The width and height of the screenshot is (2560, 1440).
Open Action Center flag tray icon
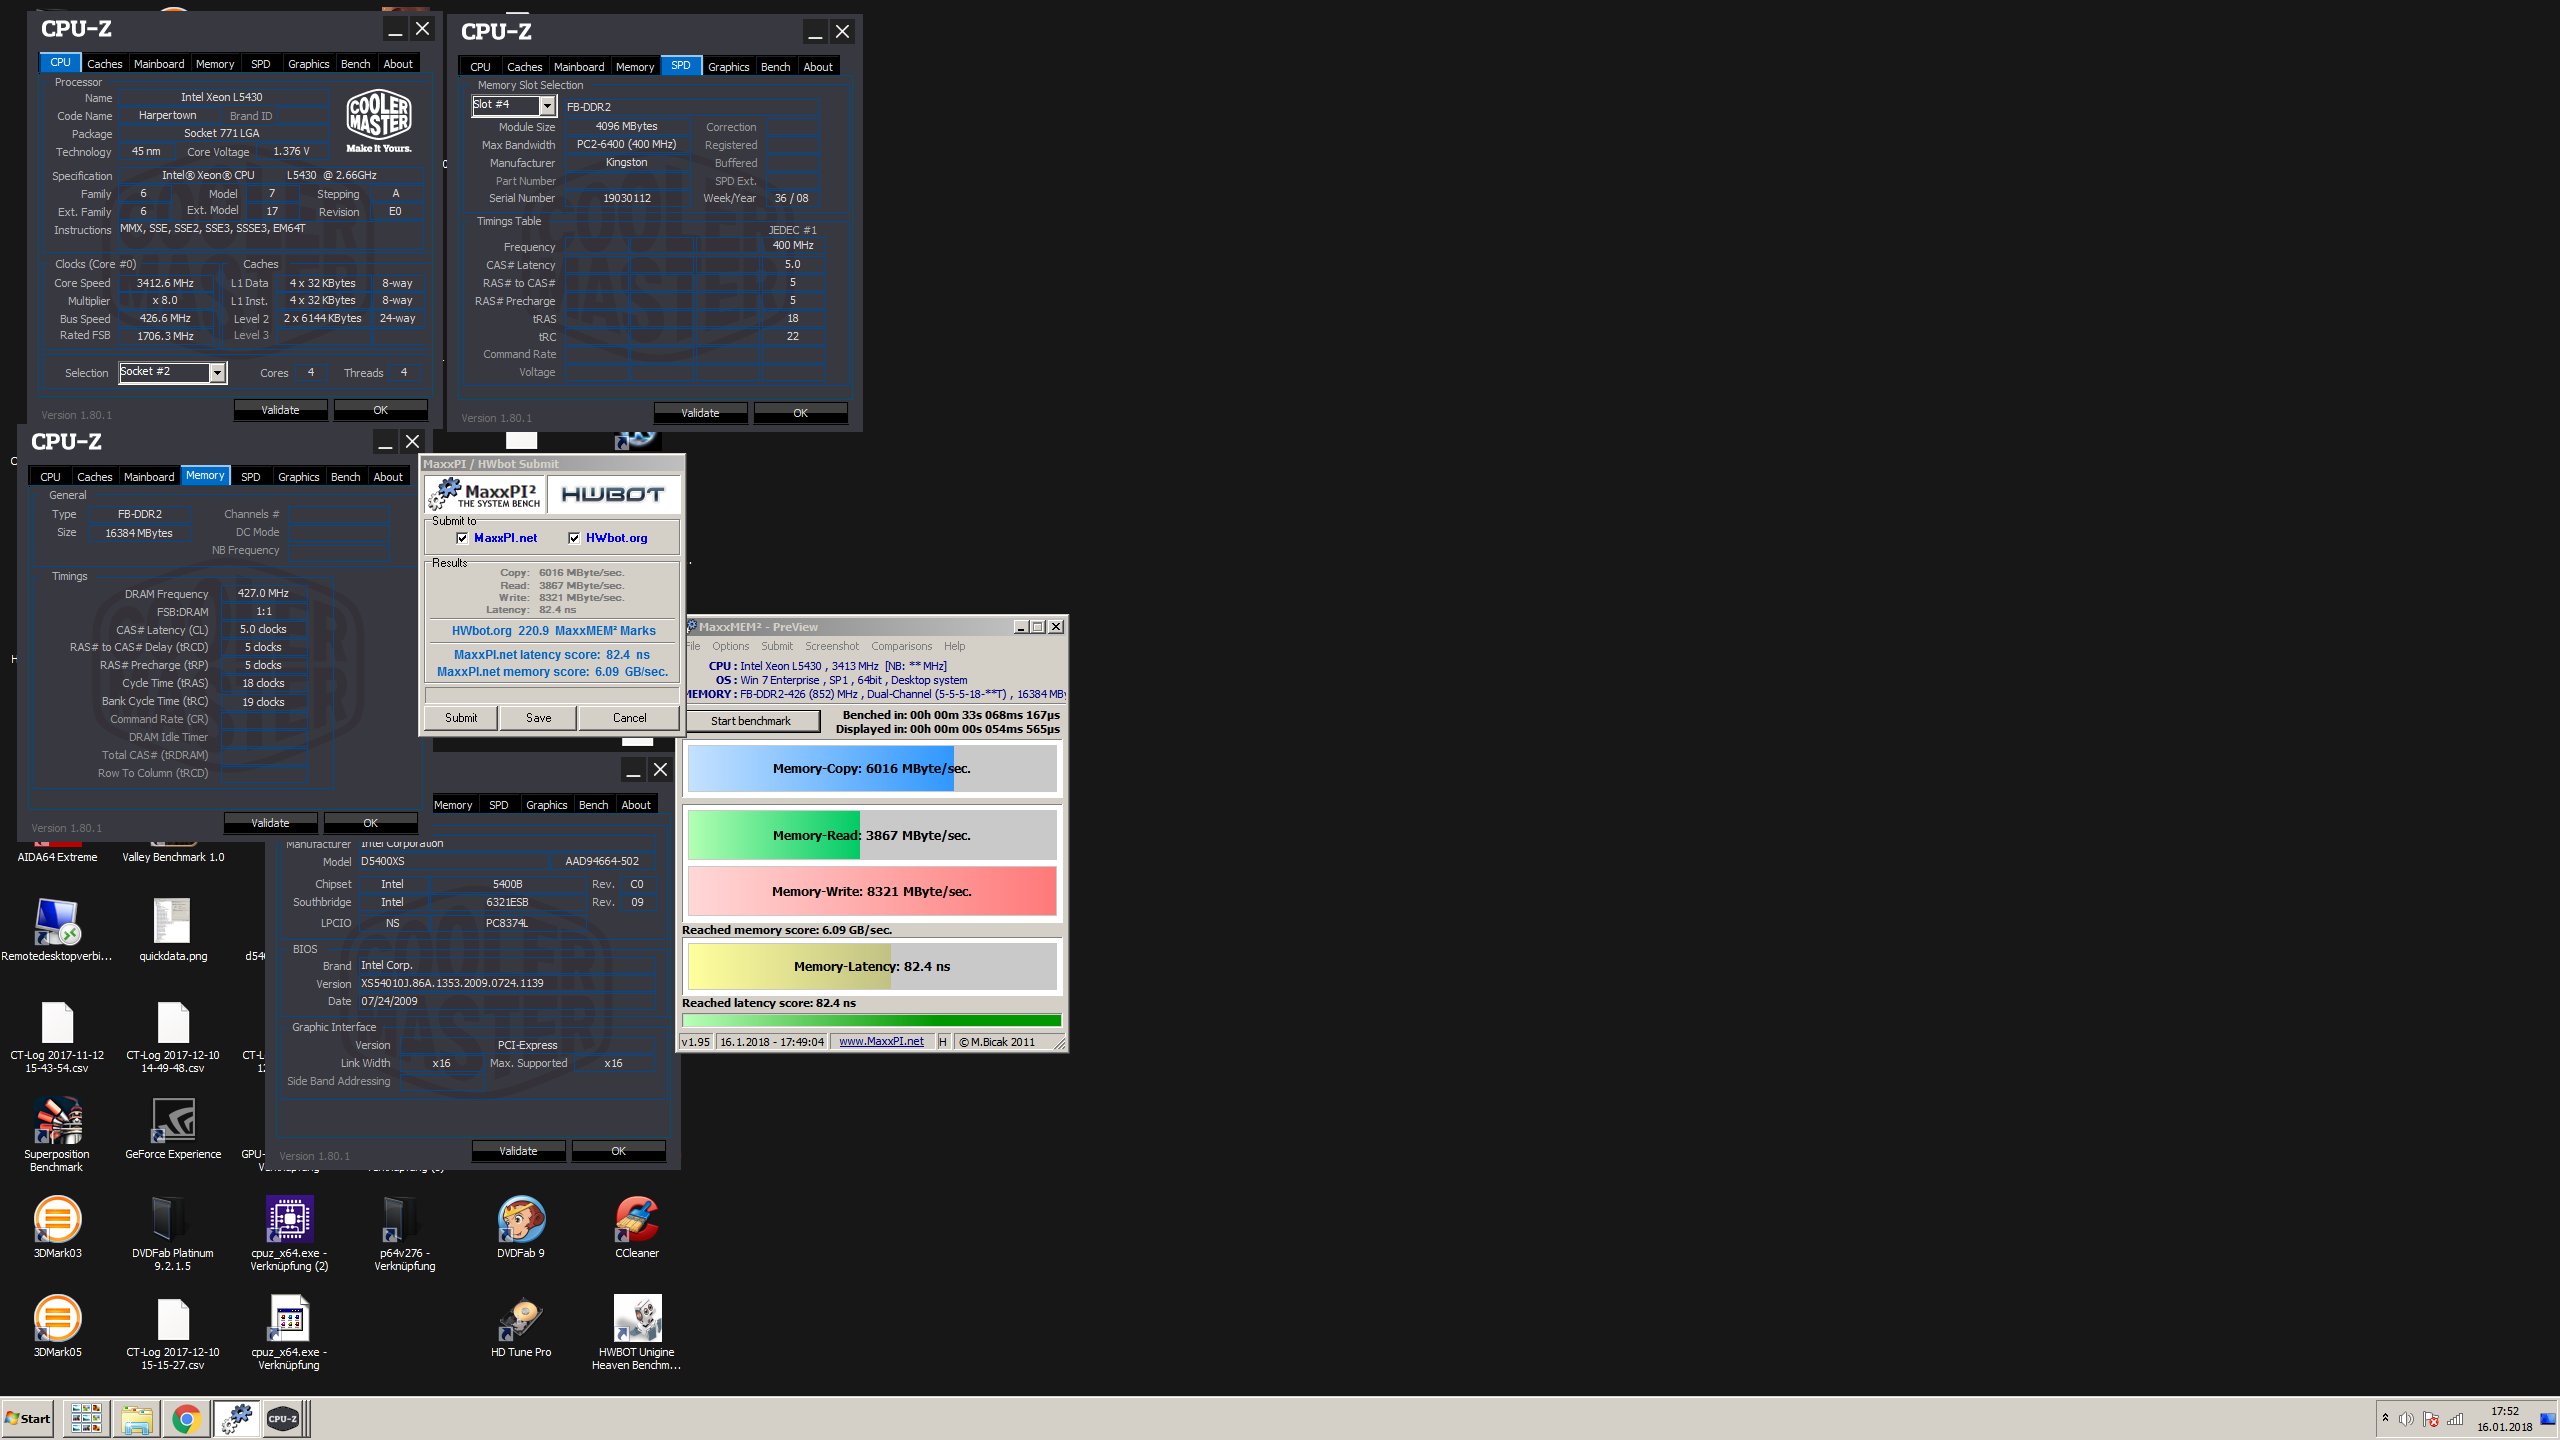point(2430,1419)
